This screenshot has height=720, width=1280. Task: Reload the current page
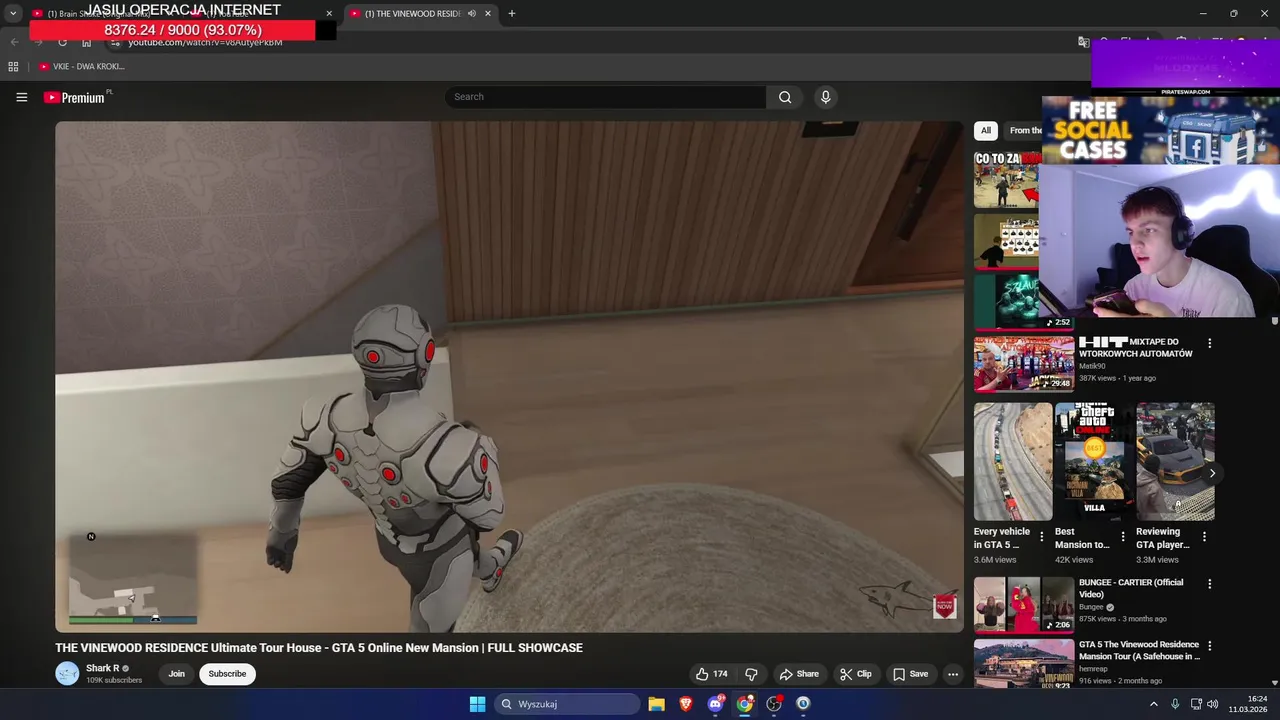coord(62,42)
